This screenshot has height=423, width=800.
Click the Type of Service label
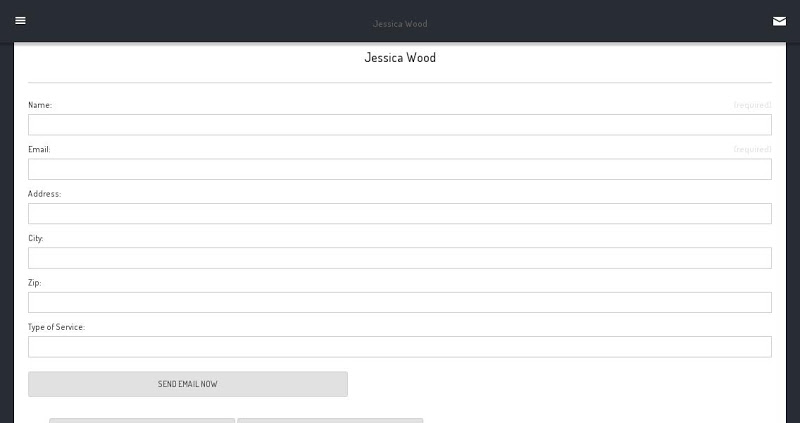click(x=56, y=327)
